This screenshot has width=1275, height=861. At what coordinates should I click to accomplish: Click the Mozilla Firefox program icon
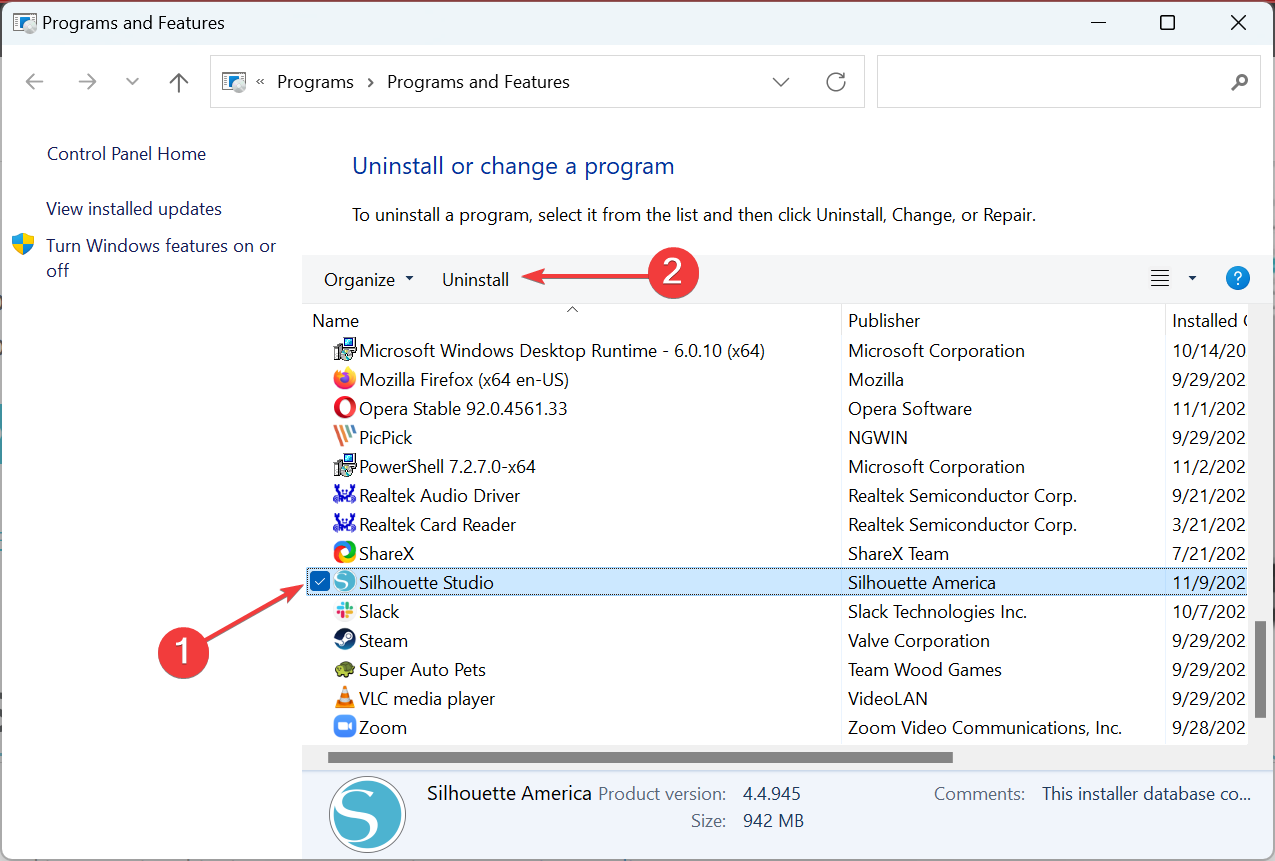344,380
